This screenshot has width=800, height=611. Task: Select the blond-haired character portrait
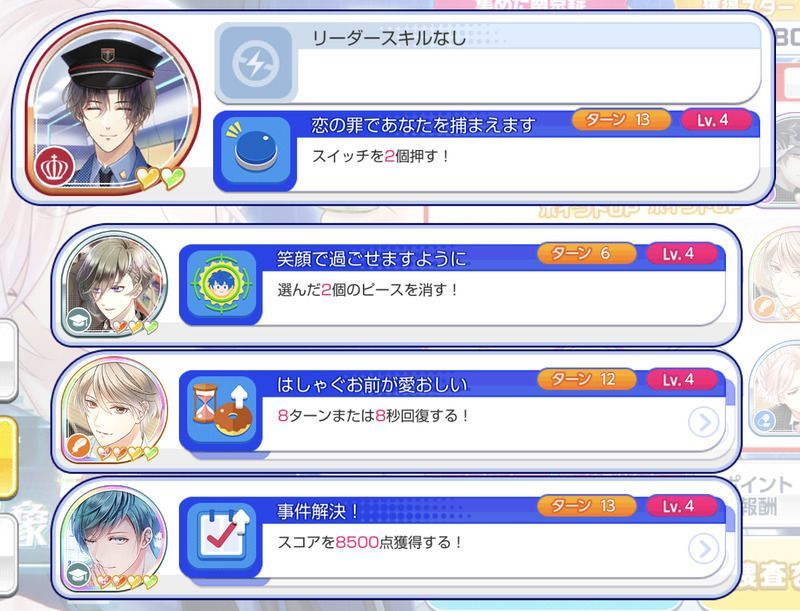[114, 411]
